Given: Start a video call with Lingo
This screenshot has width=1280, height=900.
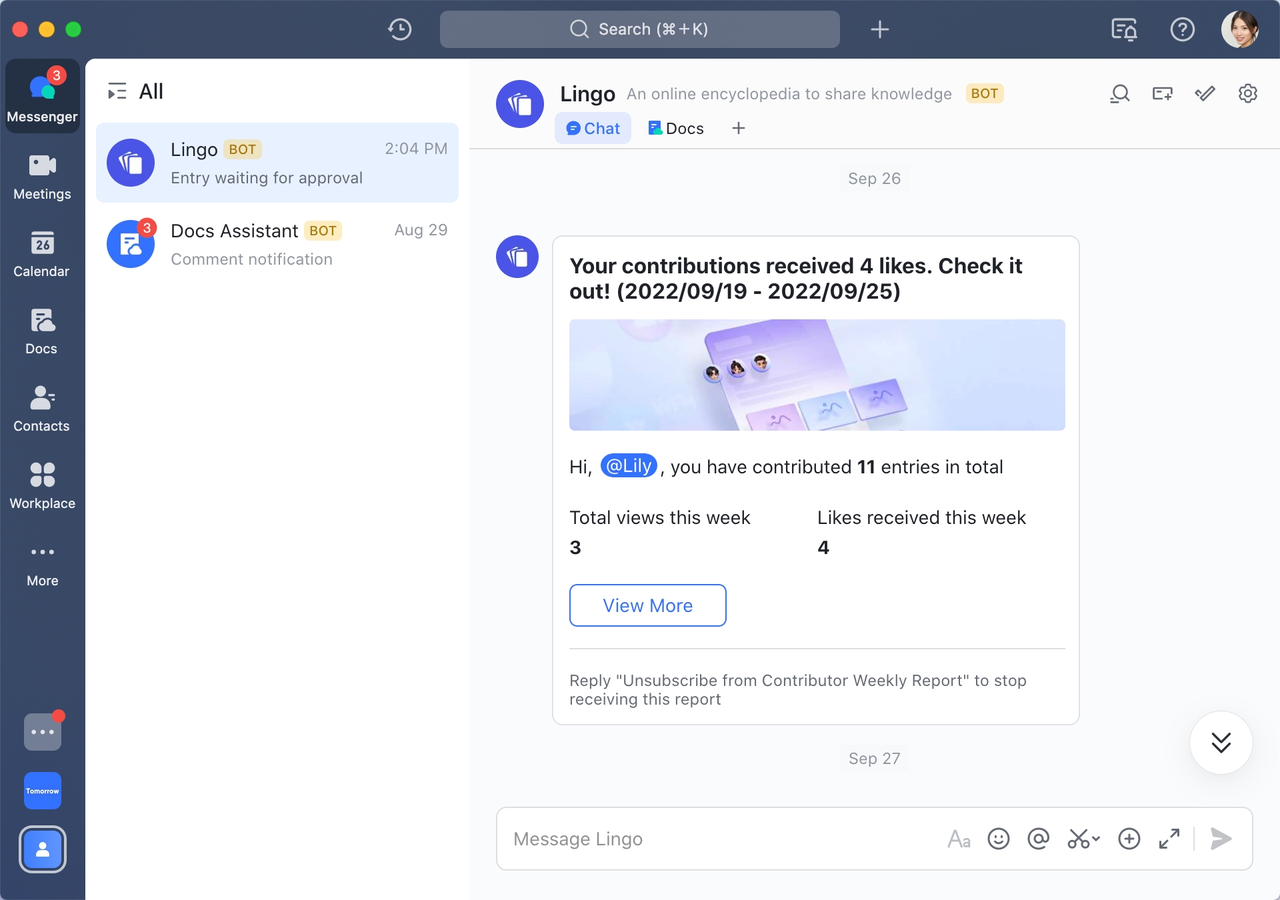Looking at the screenshot, I should click(x=1161, y=93).
